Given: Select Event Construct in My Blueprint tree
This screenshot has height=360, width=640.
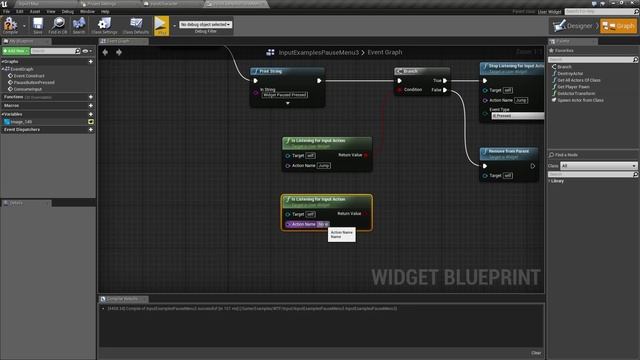Looking at the screenshot, I should coord(29,76).
